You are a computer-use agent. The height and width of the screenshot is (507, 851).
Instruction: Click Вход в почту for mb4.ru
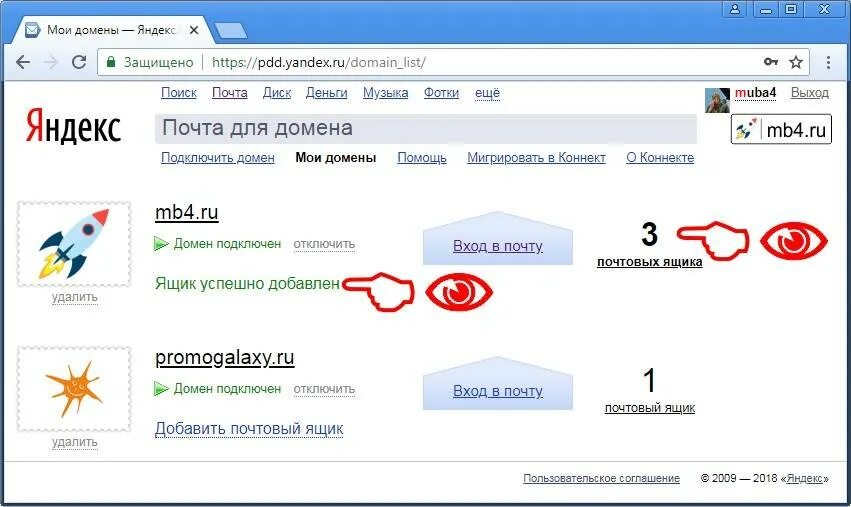coord(498,246)
